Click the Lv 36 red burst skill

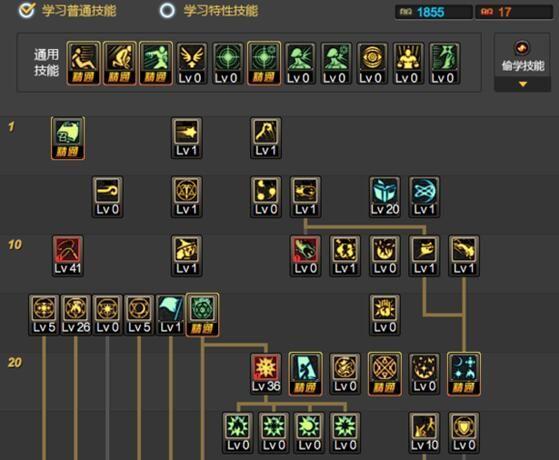pyautogui.click(x=266, y=373)
